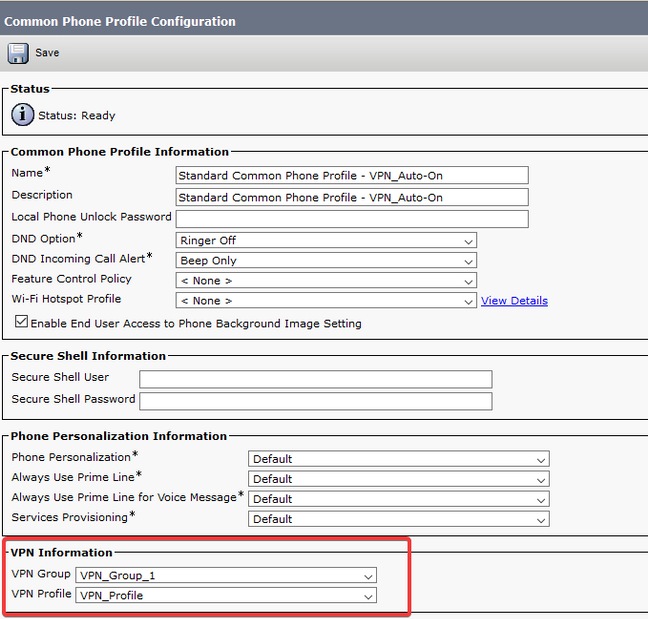The image size is (648, 619).
Task: Click the Status info icon
Action: click(x=23, y=115)
